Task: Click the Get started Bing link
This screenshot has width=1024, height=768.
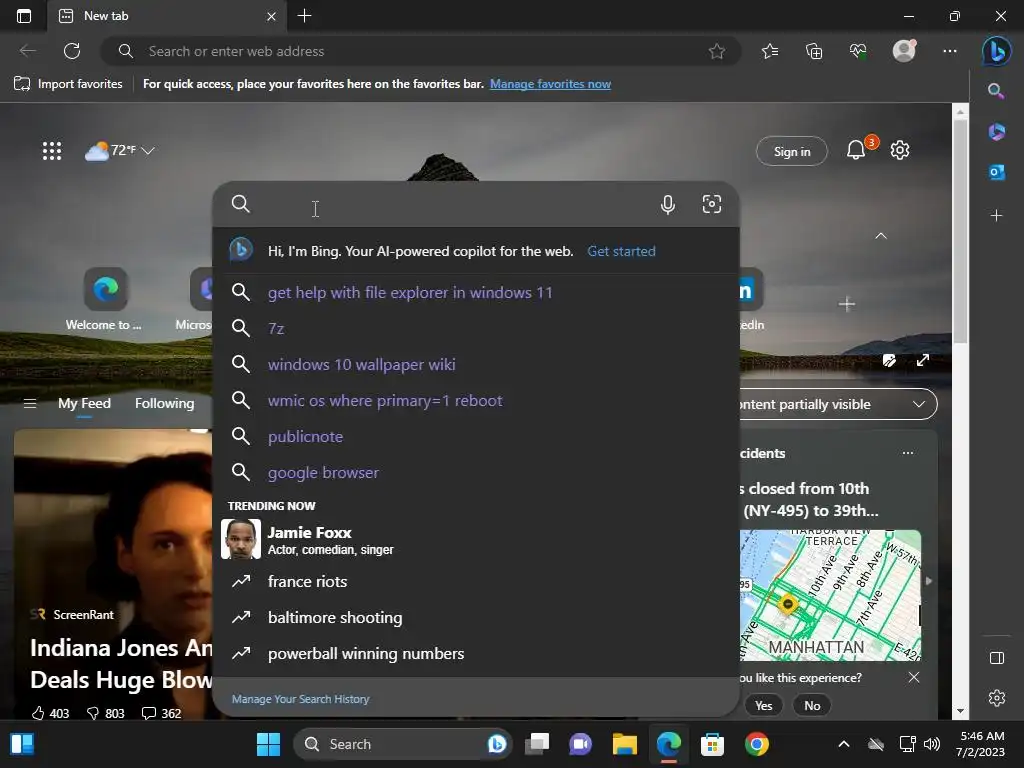Action: click(x=621, y=251)
